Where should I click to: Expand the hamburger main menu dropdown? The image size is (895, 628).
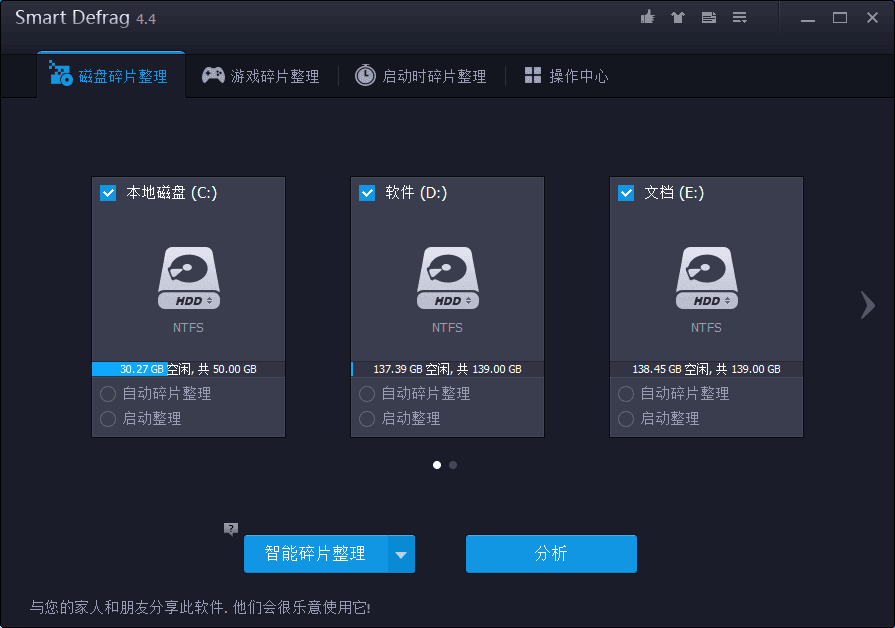[739, 17]
